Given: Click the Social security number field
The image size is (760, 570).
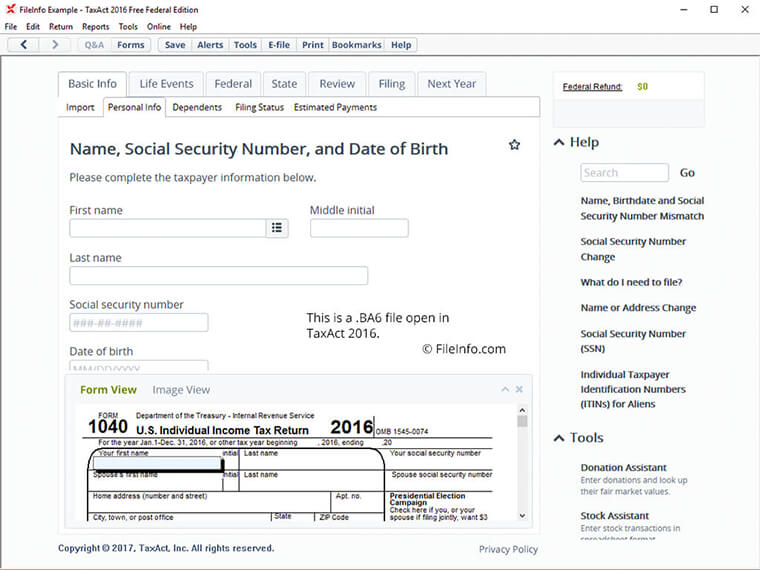Looking at the screenshot, I should tap(138, 322).
